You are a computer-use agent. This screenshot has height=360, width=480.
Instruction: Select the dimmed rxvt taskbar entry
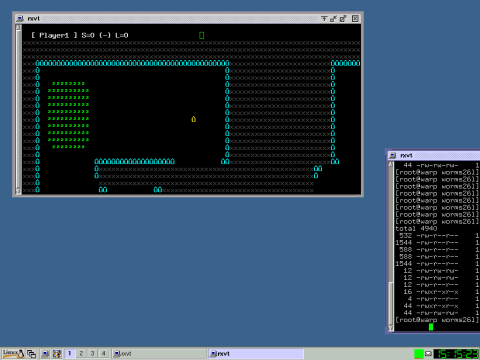tap(159, 353)
